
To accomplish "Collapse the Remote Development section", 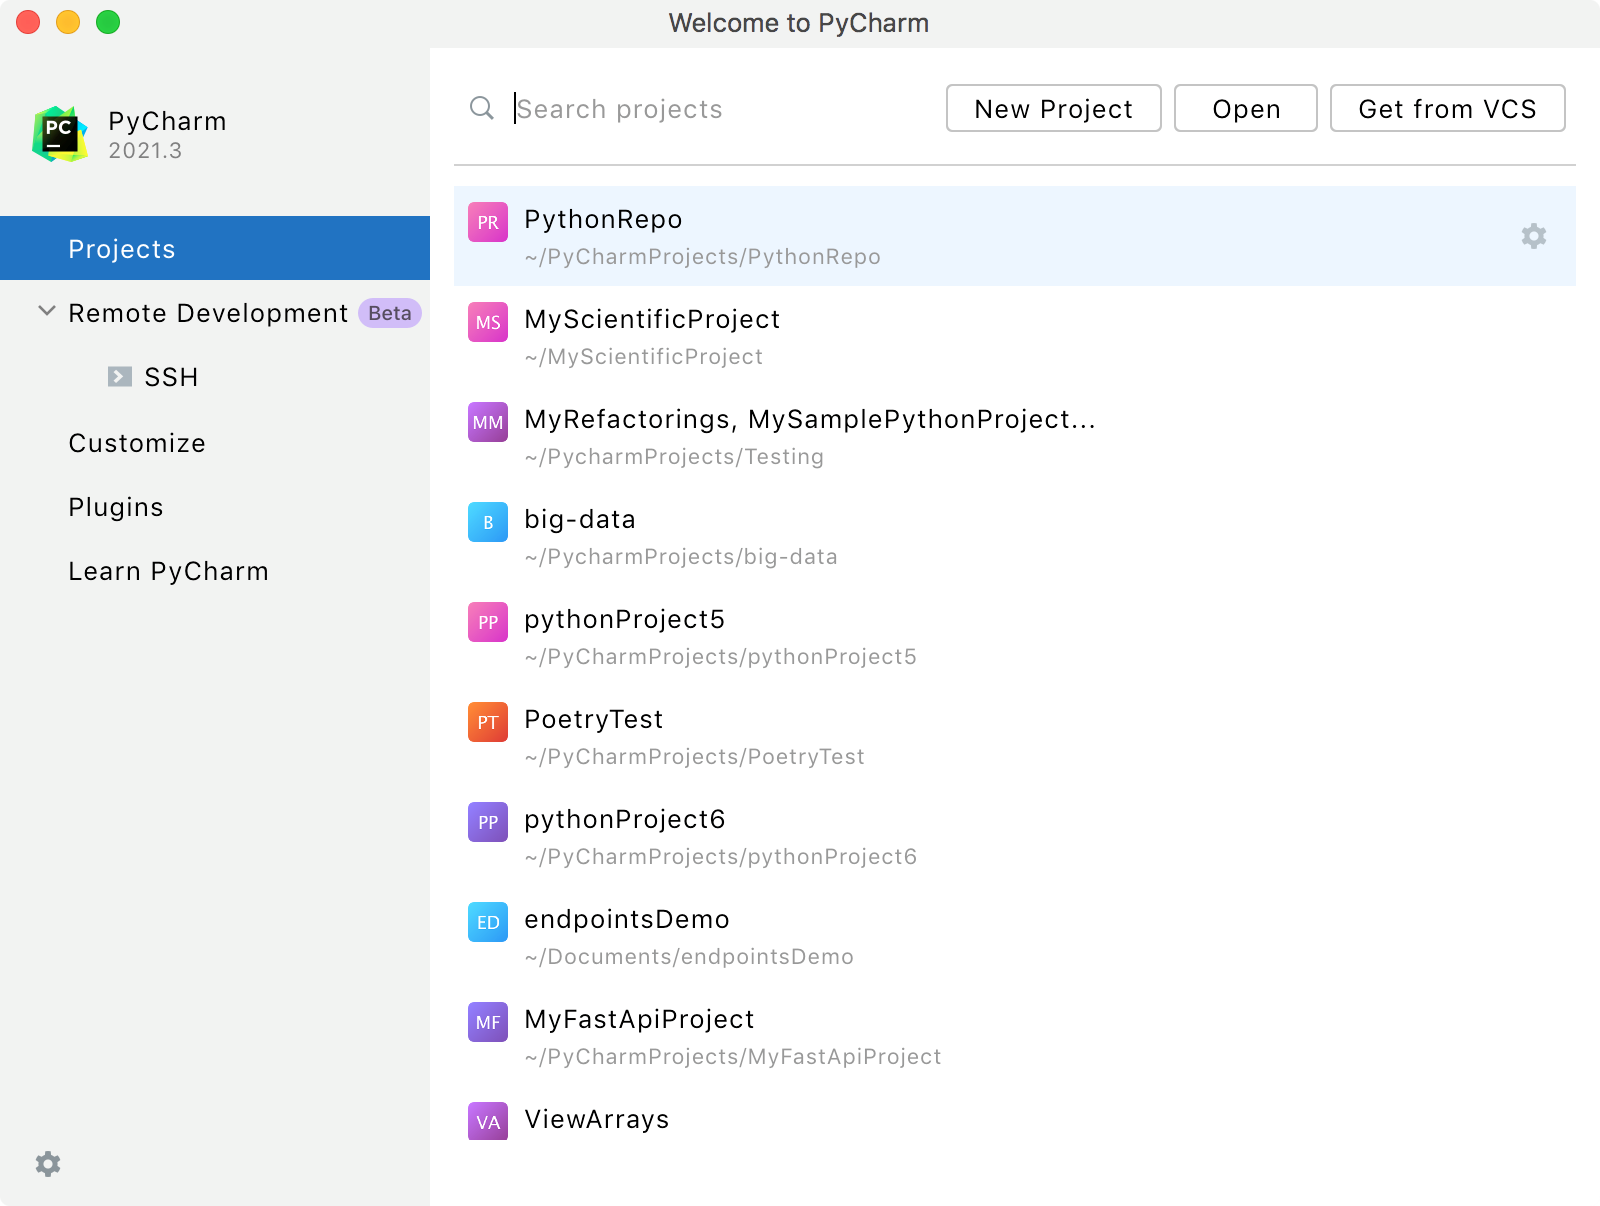I will [x=46, y=312].
